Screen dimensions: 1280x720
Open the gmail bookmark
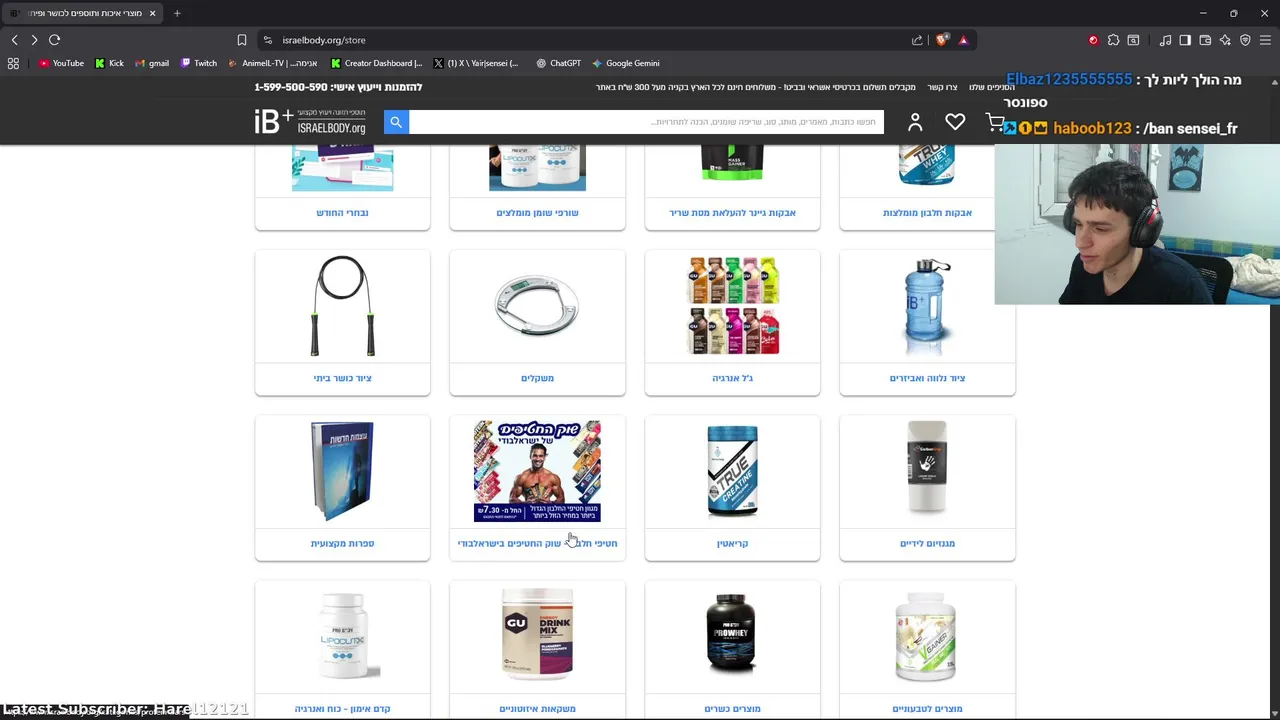coord(152,63)
